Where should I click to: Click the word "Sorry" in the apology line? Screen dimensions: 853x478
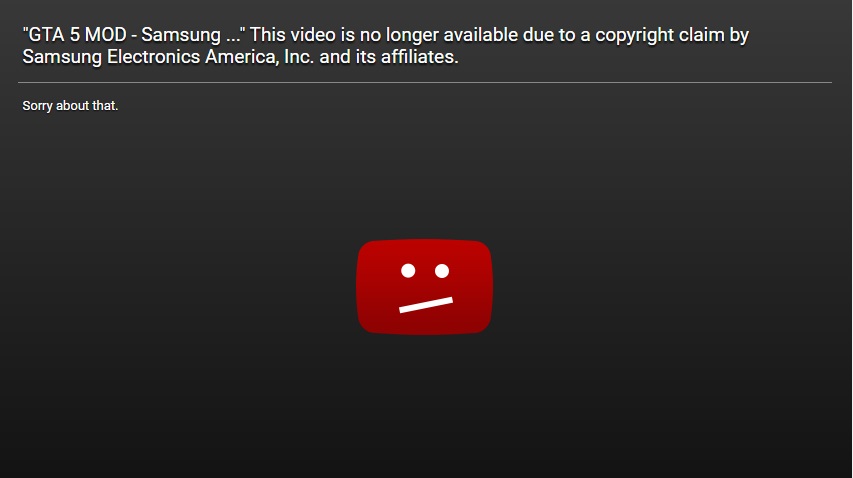[38, 105]
